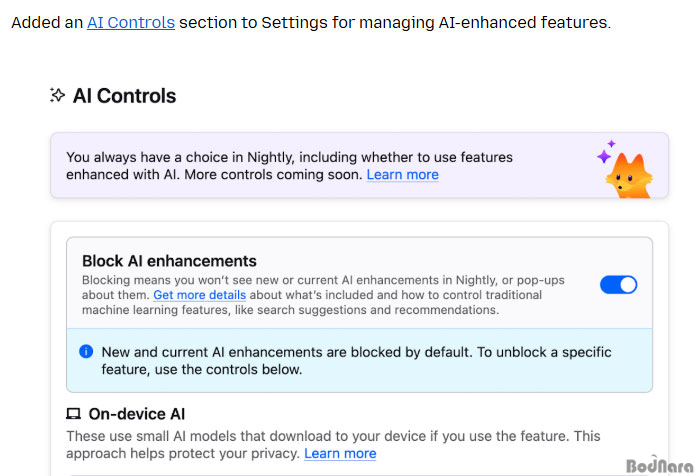Click the "Block AI enhancements" title text
The height and width of the screenshot is (476, 697).
[169, 261]
